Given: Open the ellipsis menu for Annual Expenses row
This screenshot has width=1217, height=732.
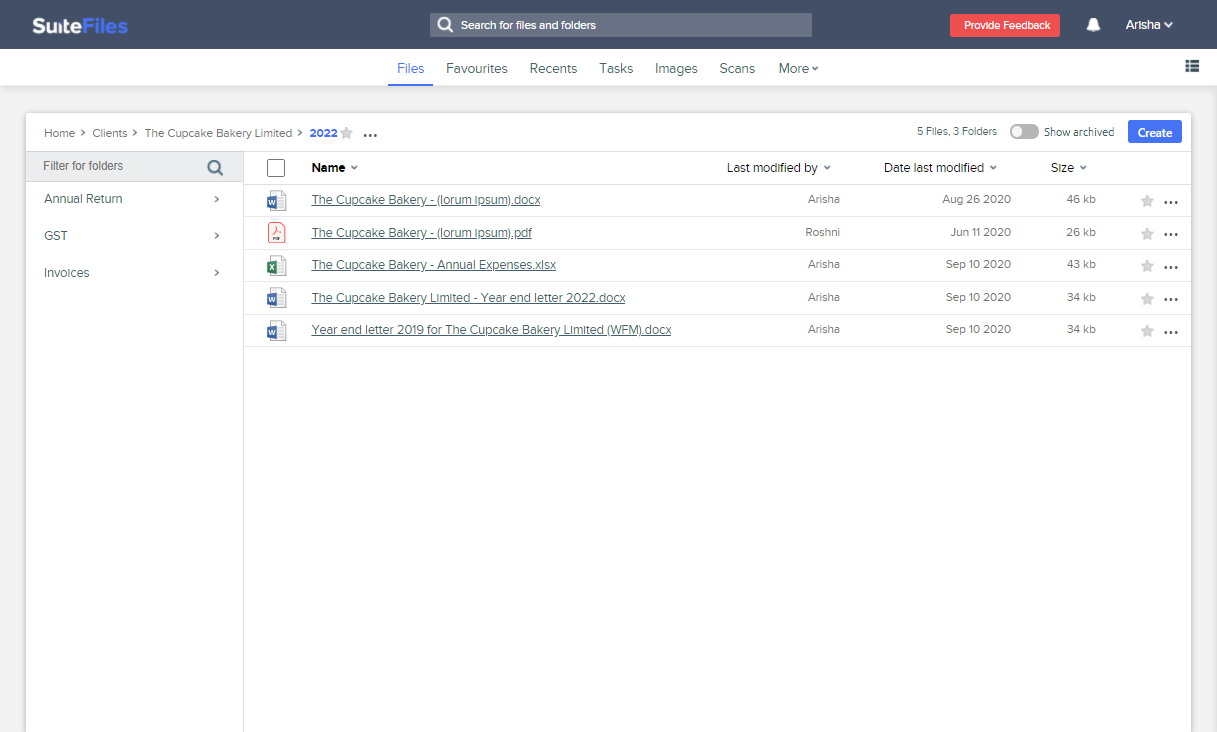Looking at the screenshot, I should (1171, 265).
